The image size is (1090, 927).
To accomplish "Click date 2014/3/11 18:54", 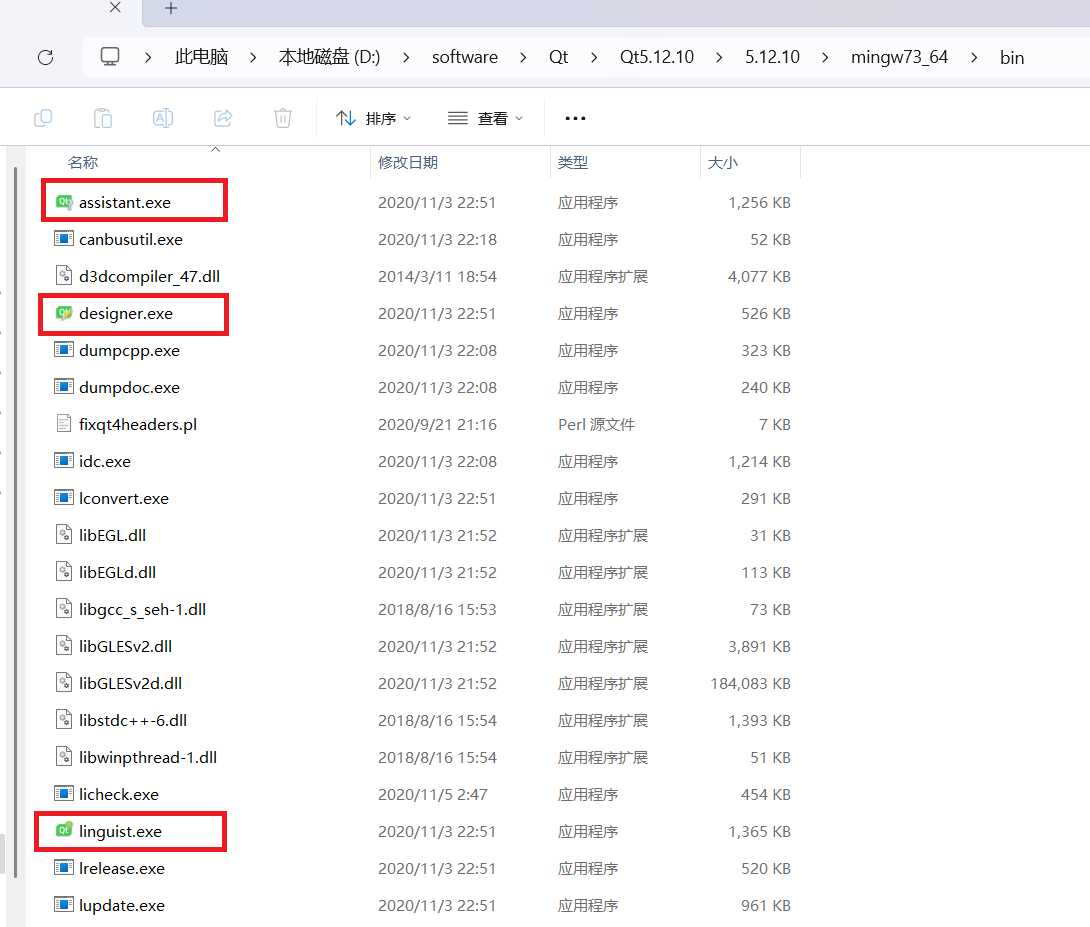I will [x=437, y=276].
